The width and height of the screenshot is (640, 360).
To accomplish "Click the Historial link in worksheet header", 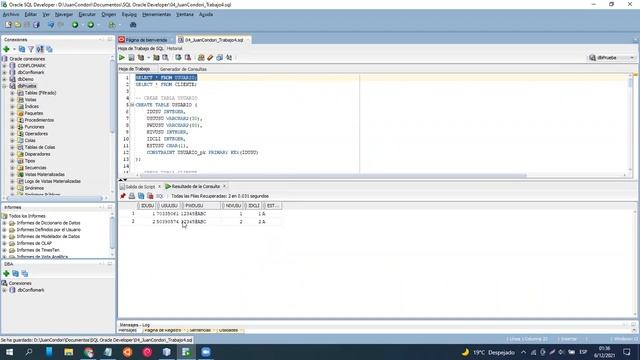I will (x=174, y=49).
